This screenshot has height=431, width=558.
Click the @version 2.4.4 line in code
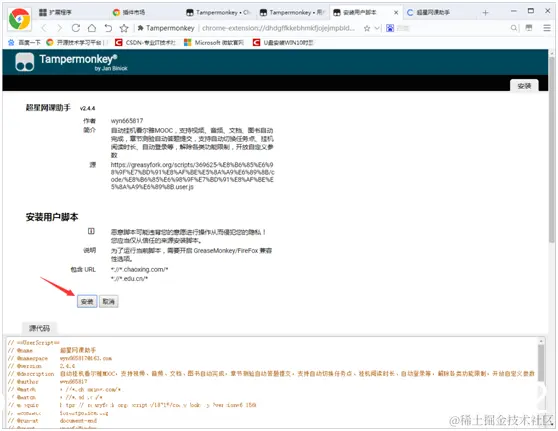tap(41, 366)
